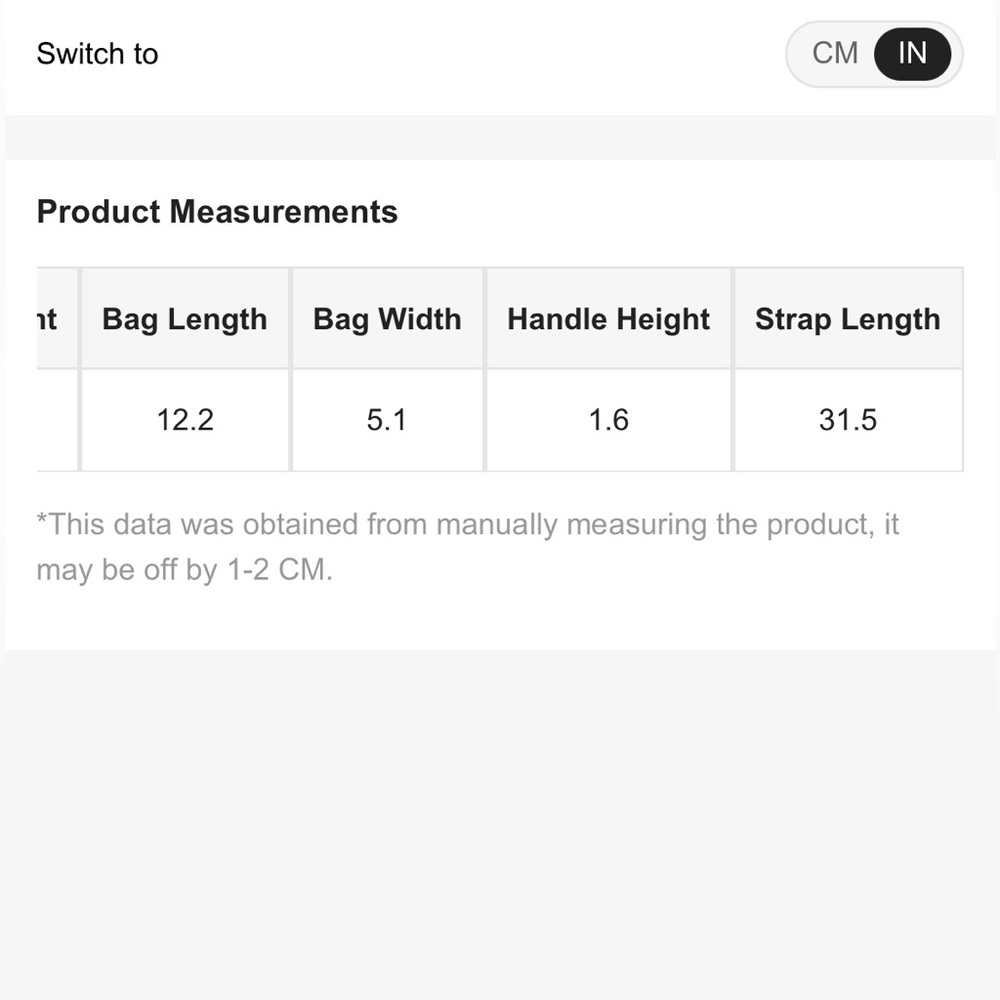This screenshot has width=1000, height=1000.
Task: Select the Strap Length column header
Action: coord(848,318)
